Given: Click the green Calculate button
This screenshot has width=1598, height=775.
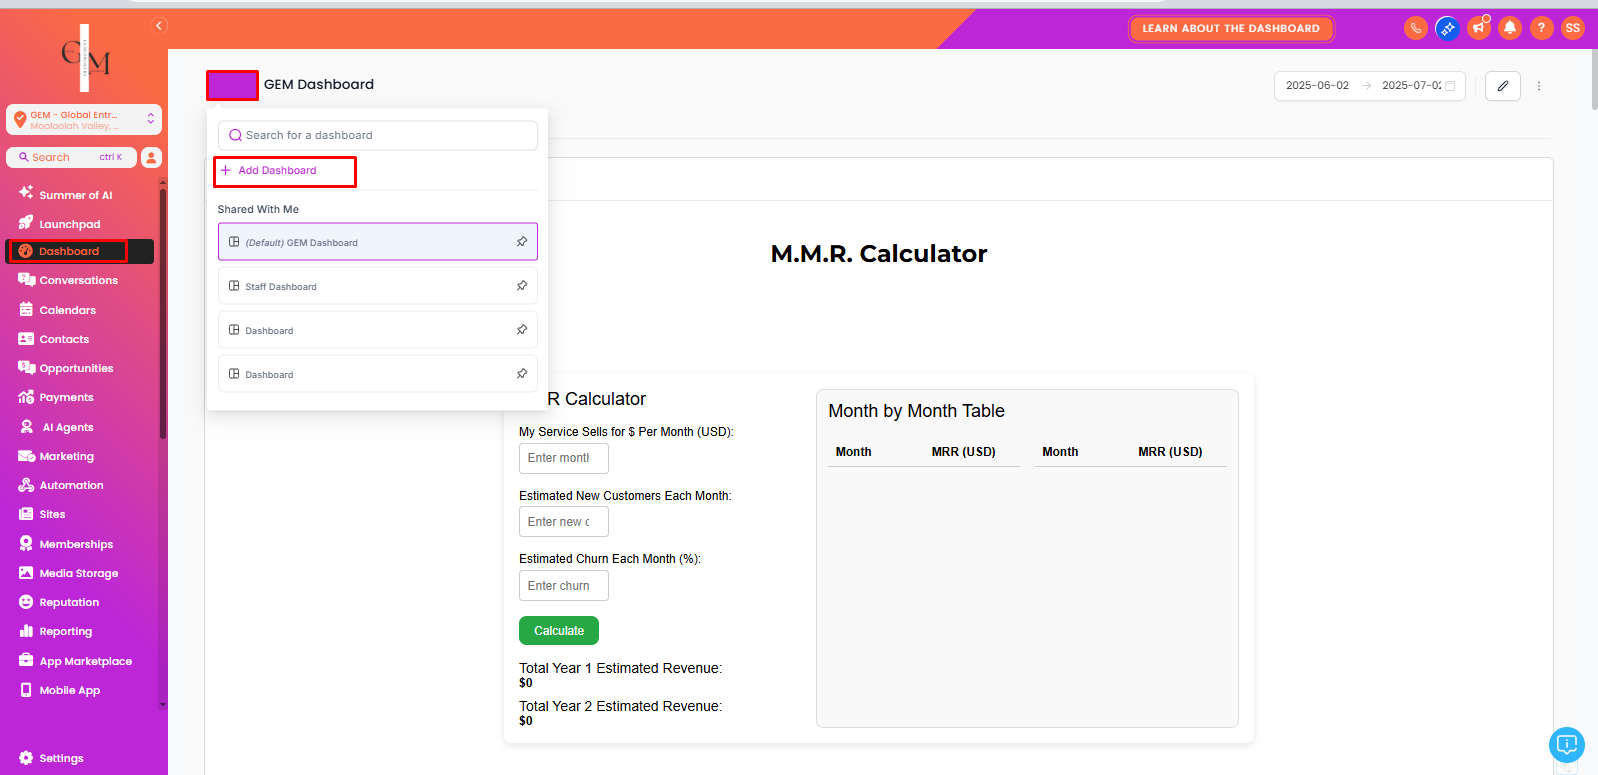Looking at the screenshot, I should coord(559,631).
